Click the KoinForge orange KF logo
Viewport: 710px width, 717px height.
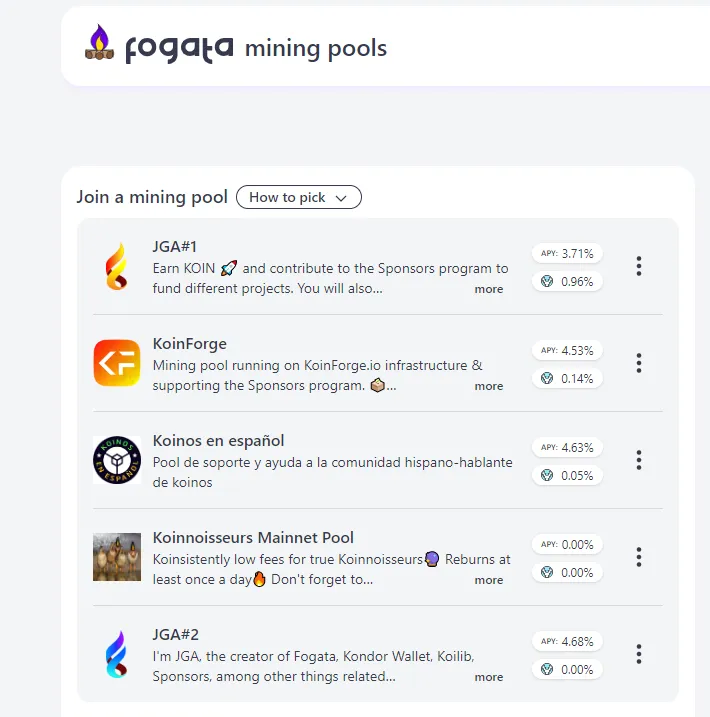[x=117, y=363]
